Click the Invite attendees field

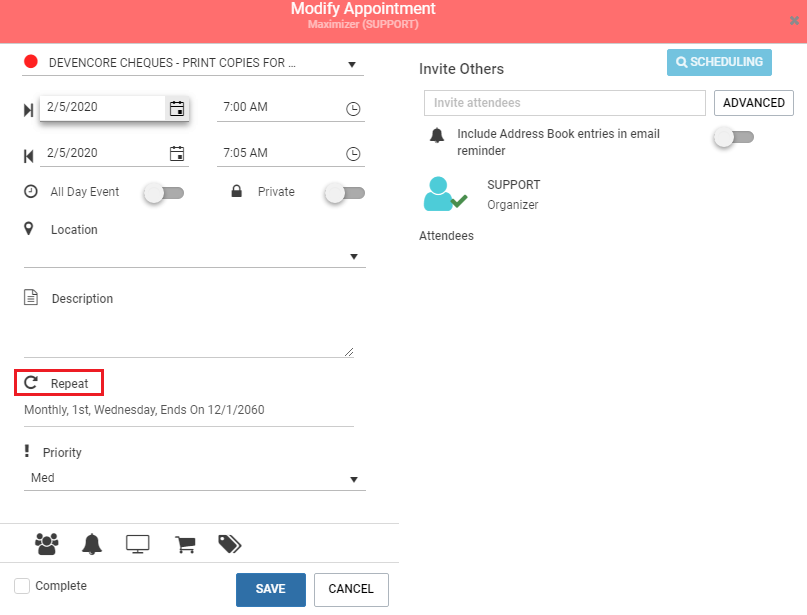[x=565, y=103]
